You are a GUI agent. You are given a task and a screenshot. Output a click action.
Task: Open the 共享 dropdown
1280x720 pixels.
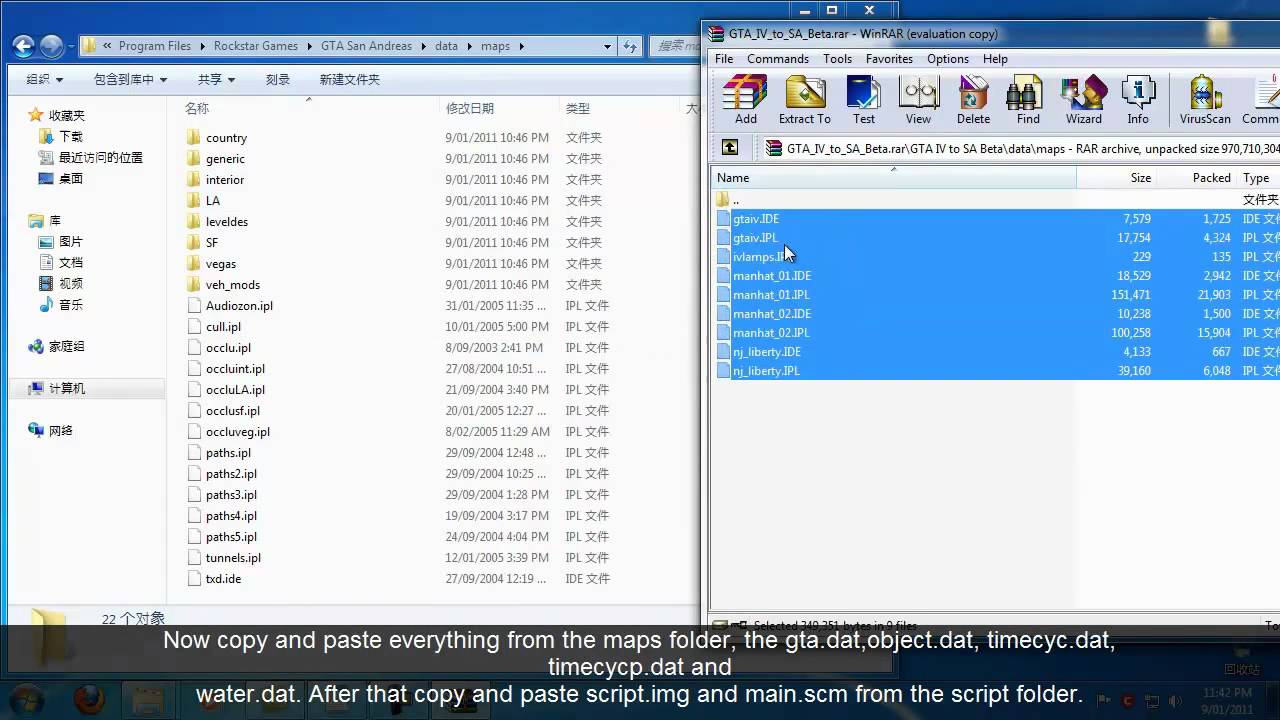216,79
